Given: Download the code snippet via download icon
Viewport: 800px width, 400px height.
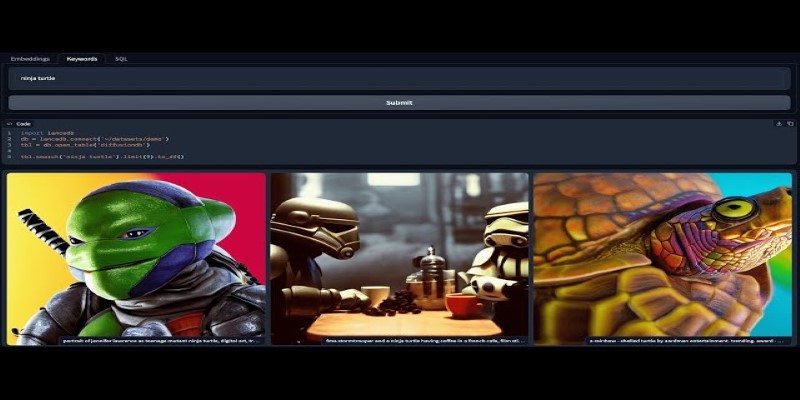Looking at the screenshot, I should (779, 124).
